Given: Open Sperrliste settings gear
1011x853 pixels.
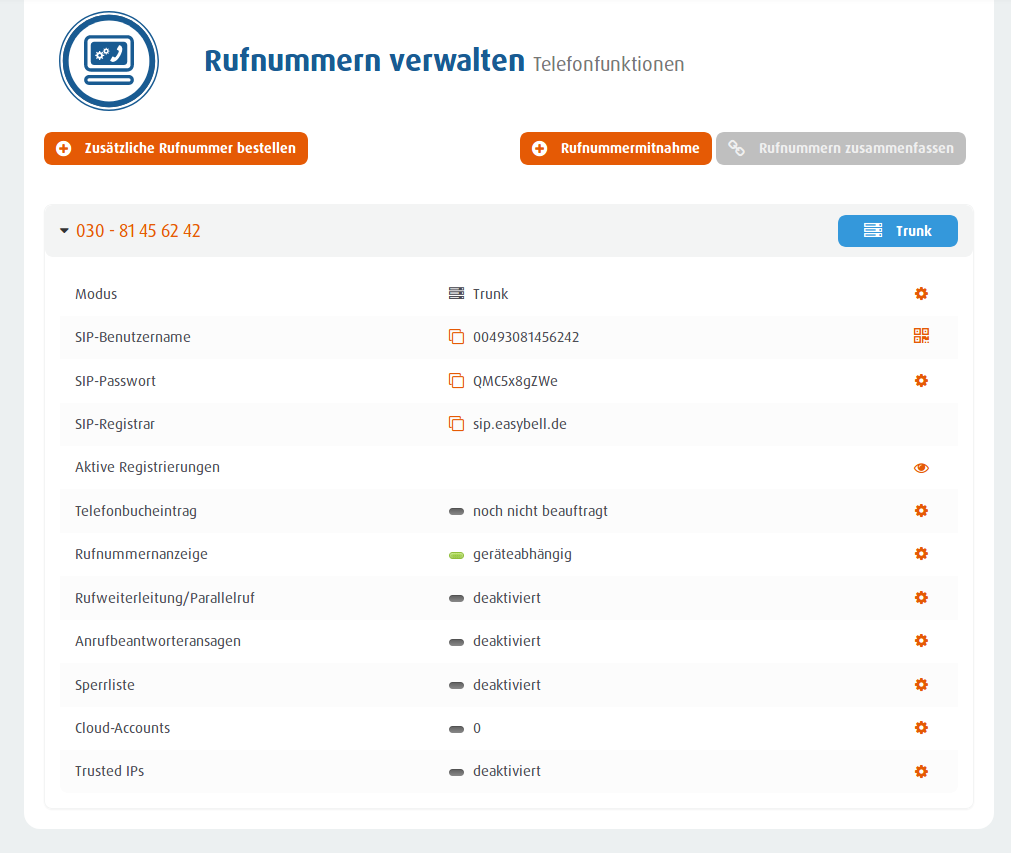Looking at the screenshot, I should [x=921, y=685].
